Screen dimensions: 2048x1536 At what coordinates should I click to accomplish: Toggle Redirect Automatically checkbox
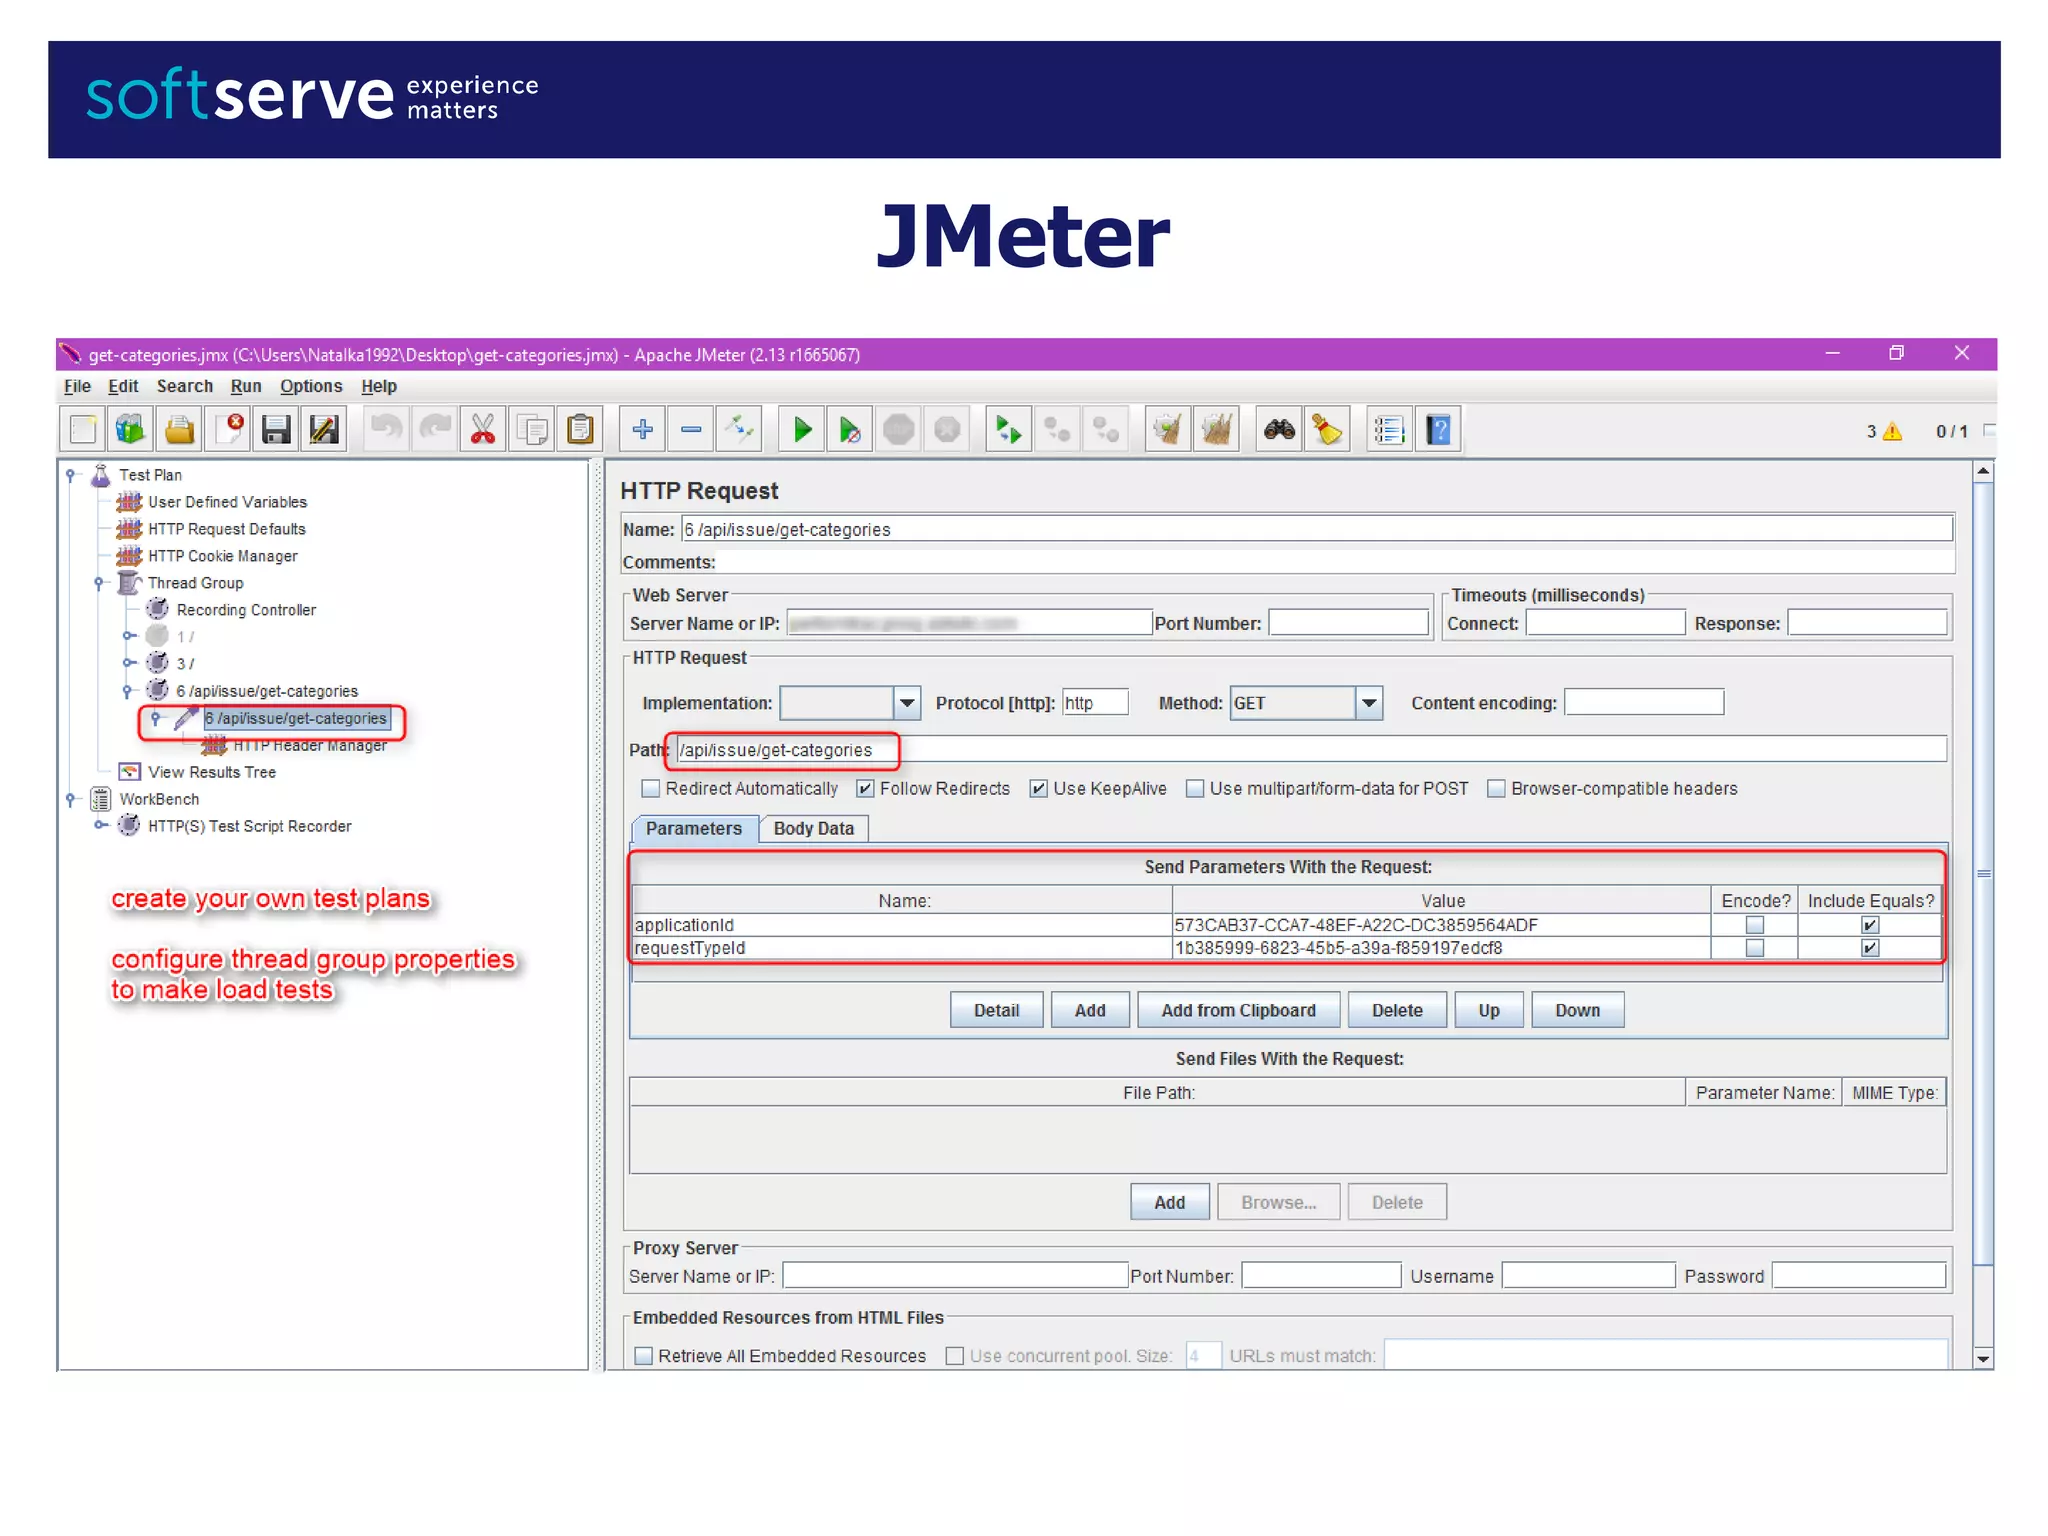pos(650,789)
